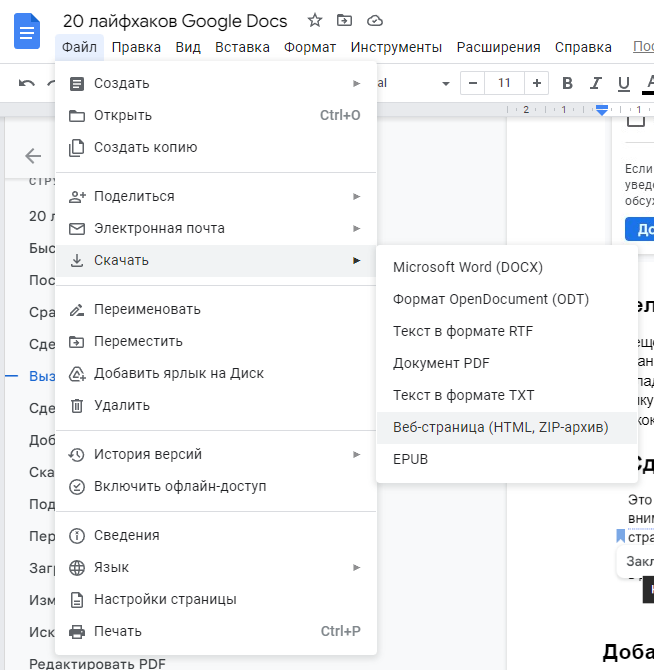Check the cloud document status icon
This screenshot has width=654, height=670.
[375, 20]
